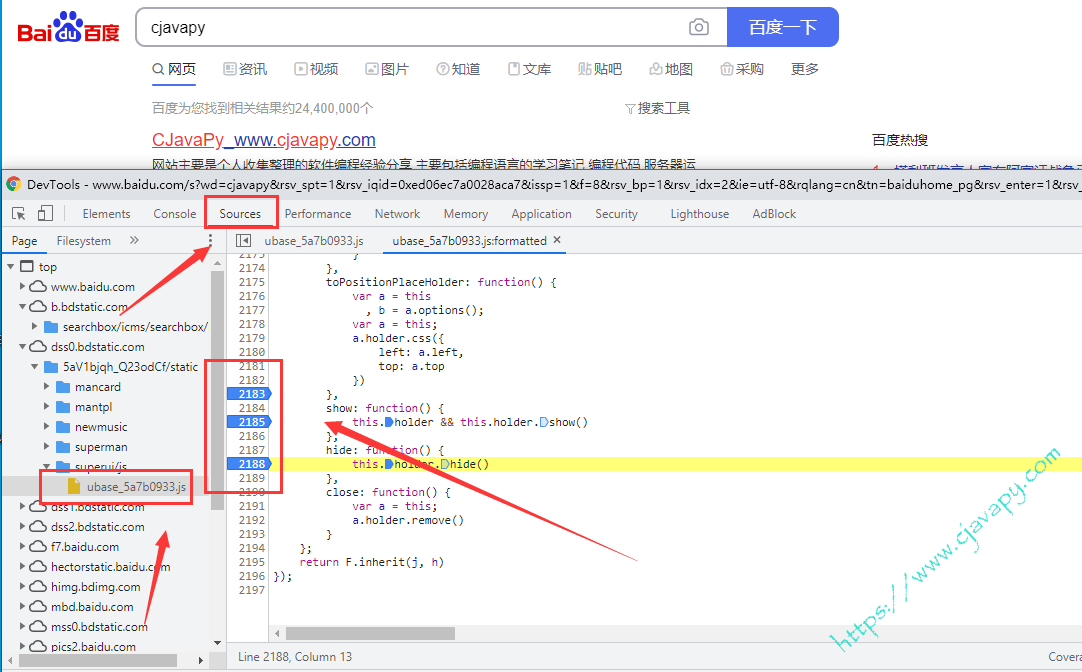Click the 百度热搜 heading
Viewport: 1082px width, 672px height.
pos(900,140)
